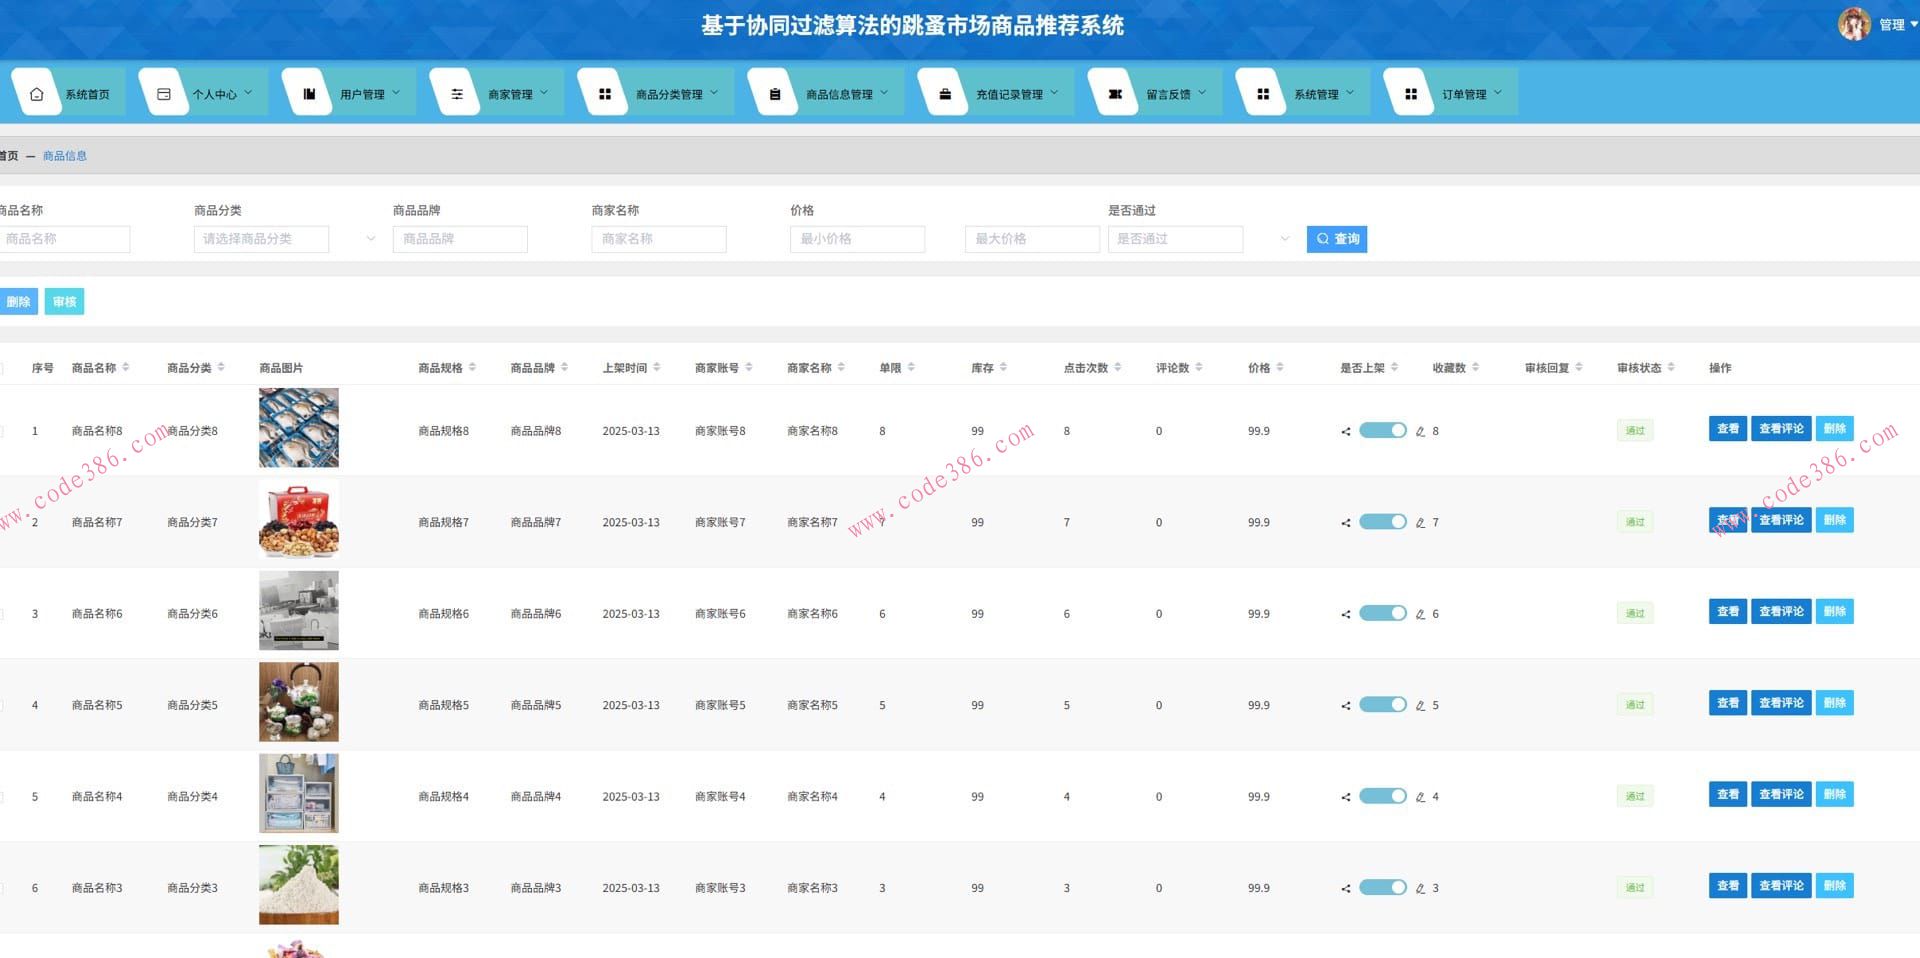This screenshot has width=1920, height=958.
Task: Disable the 是否上架 switch for 商品名称6
Action: click(1382, 614)
